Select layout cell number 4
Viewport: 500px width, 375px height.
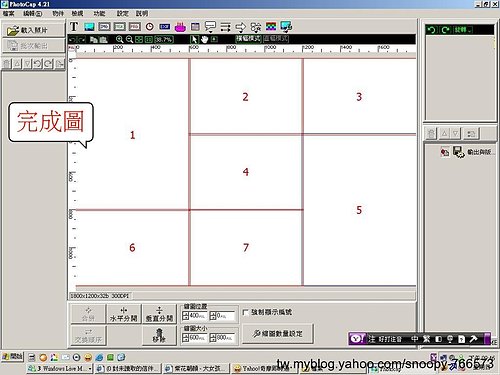246,172
